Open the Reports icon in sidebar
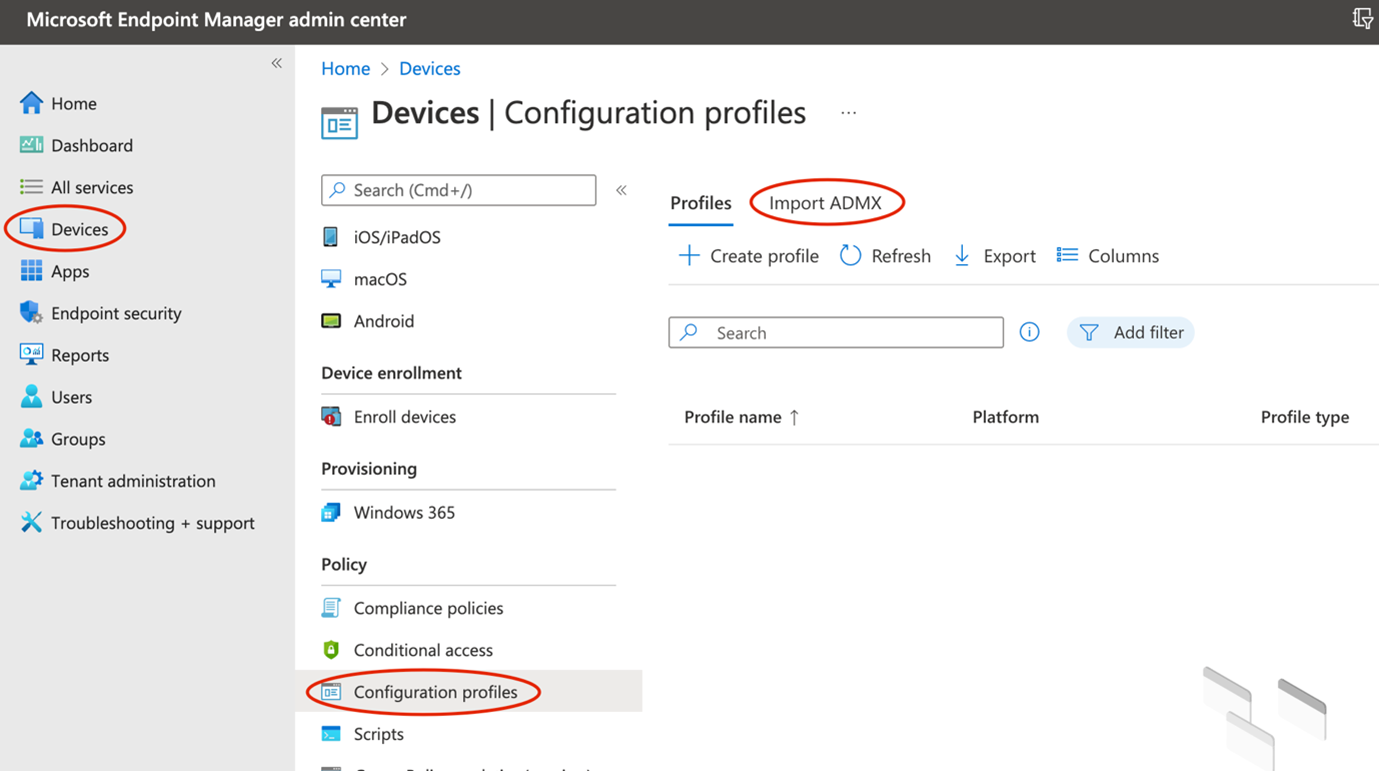 point(31,355)
